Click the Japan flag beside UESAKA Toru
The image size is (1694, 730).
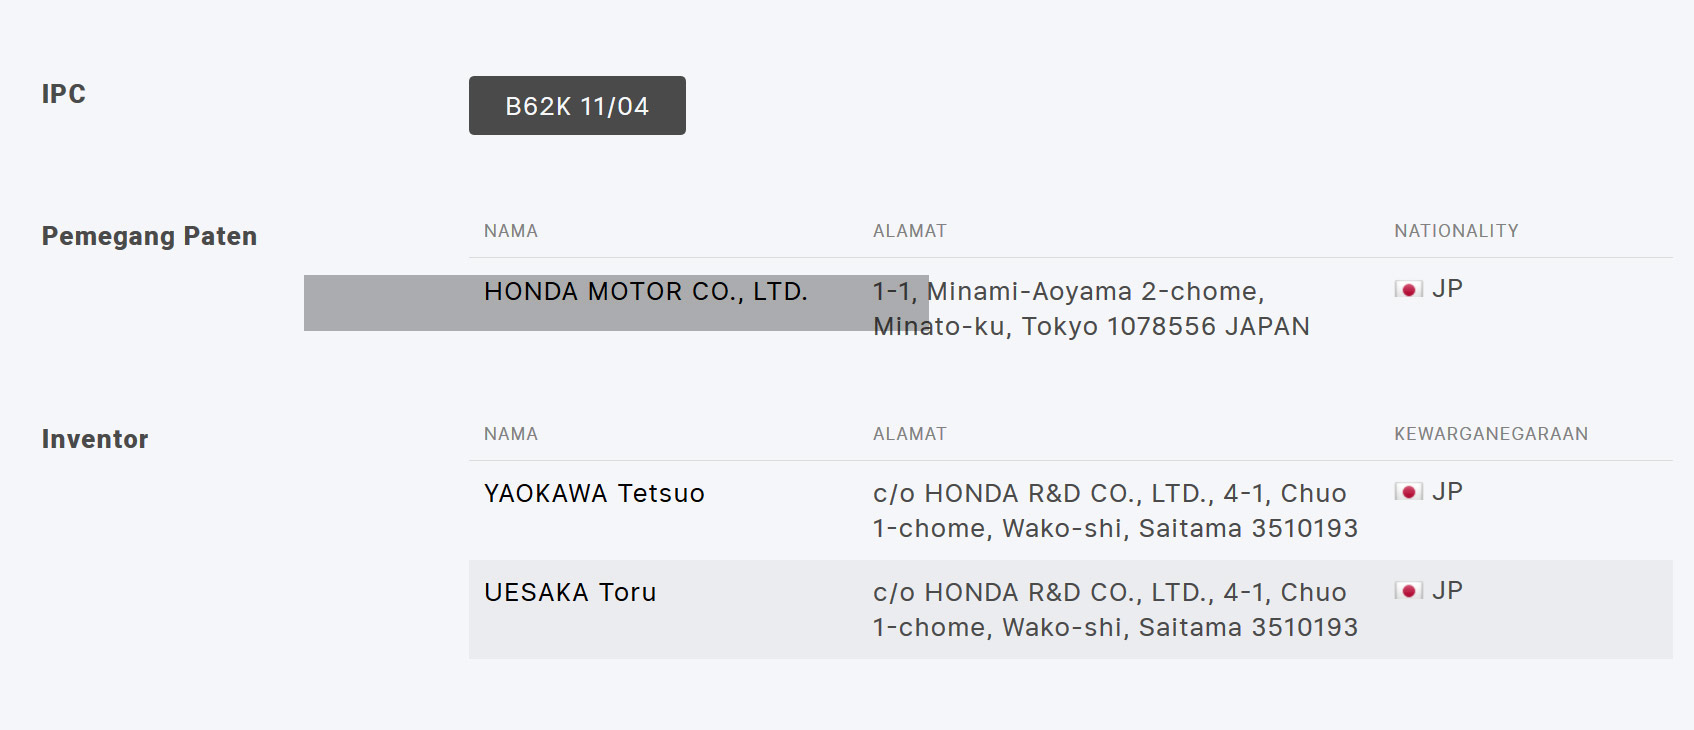coord(1409,590)
